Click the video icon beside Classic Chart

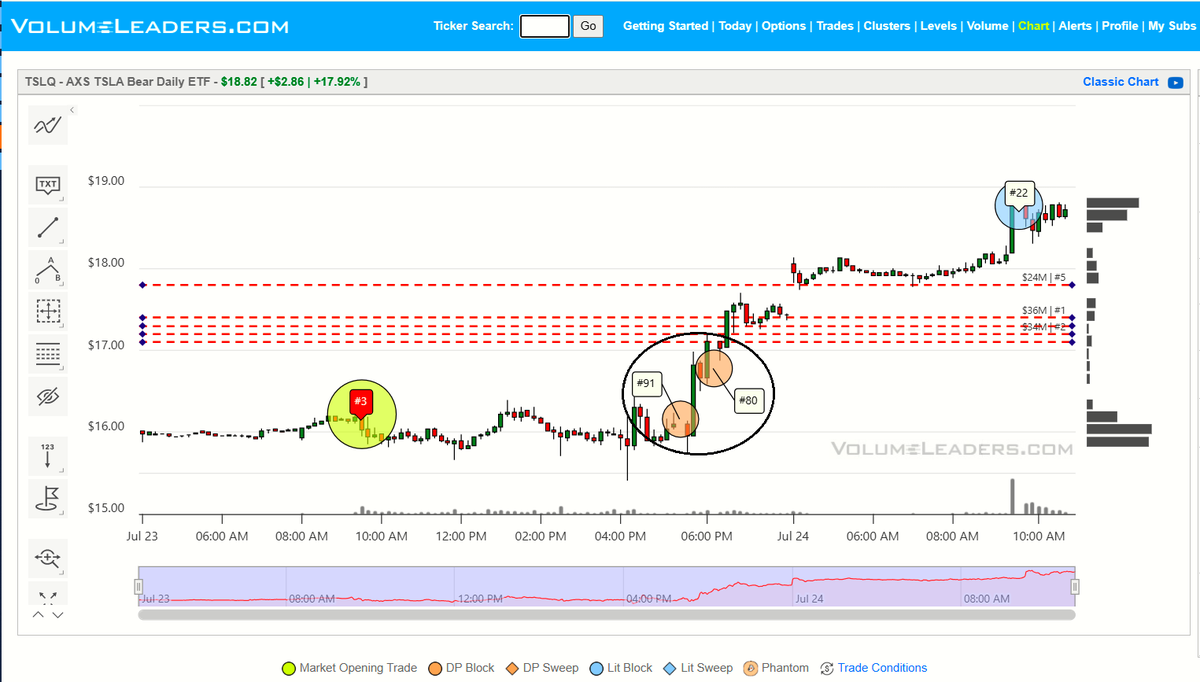(x=1176, y=82)
